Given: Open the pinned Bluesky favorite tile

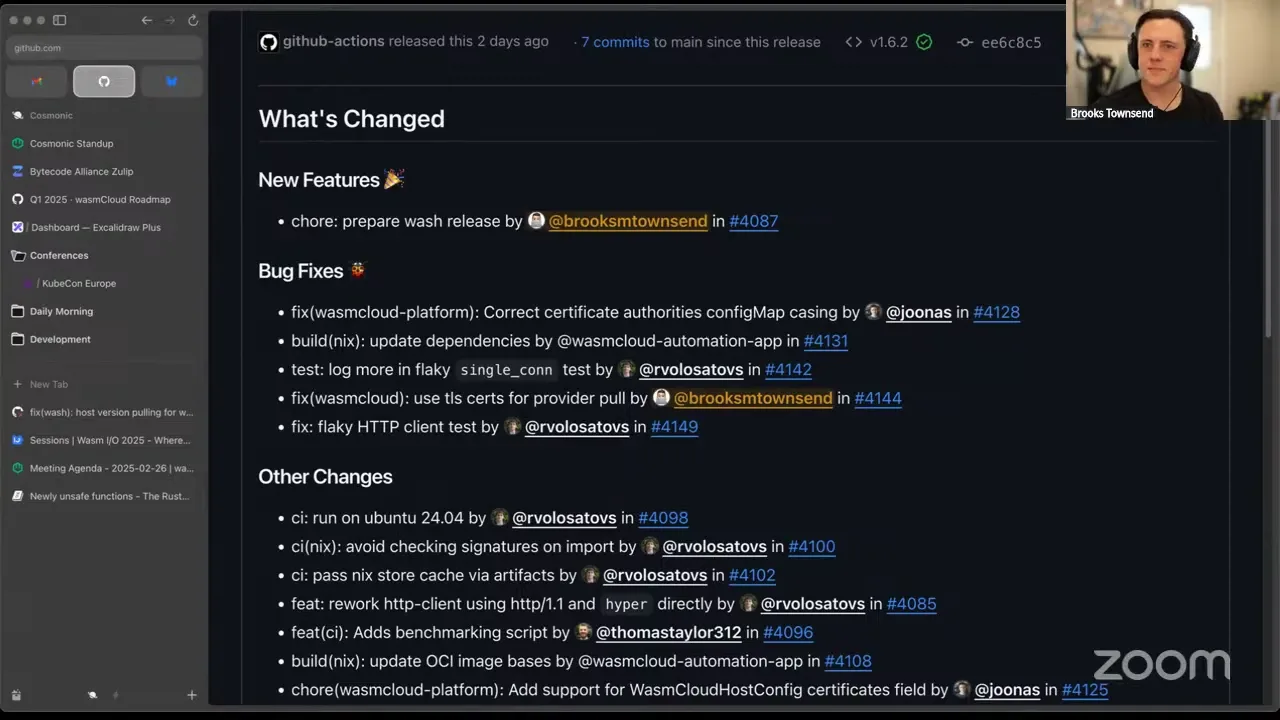Looking at the screenshot, I should click(x=171, y=81).
